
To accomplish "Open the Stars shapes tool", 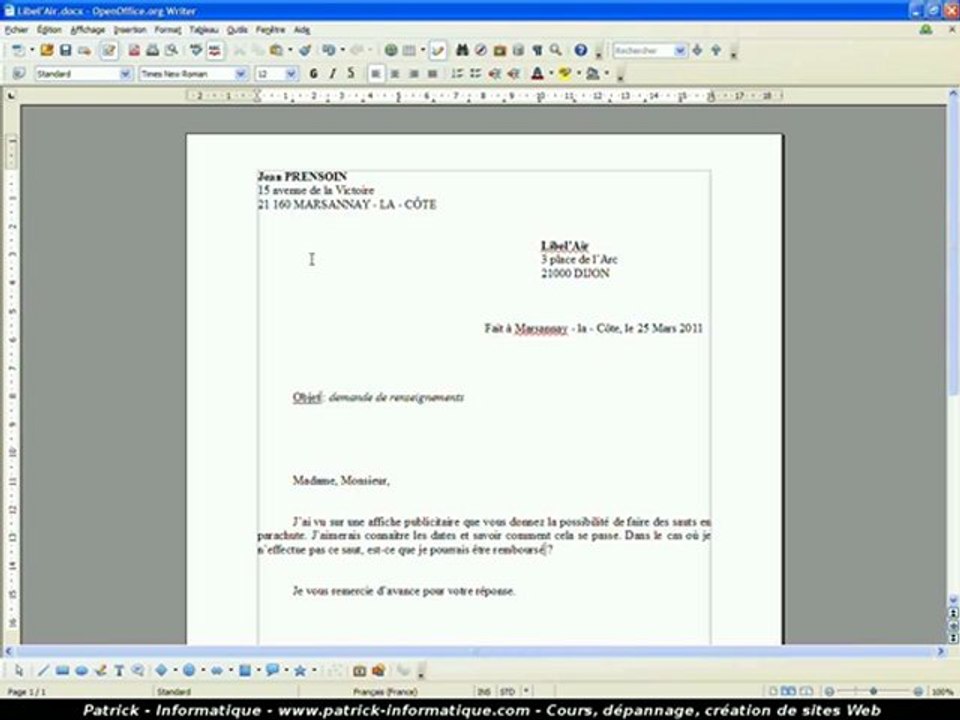I will 300,670.
